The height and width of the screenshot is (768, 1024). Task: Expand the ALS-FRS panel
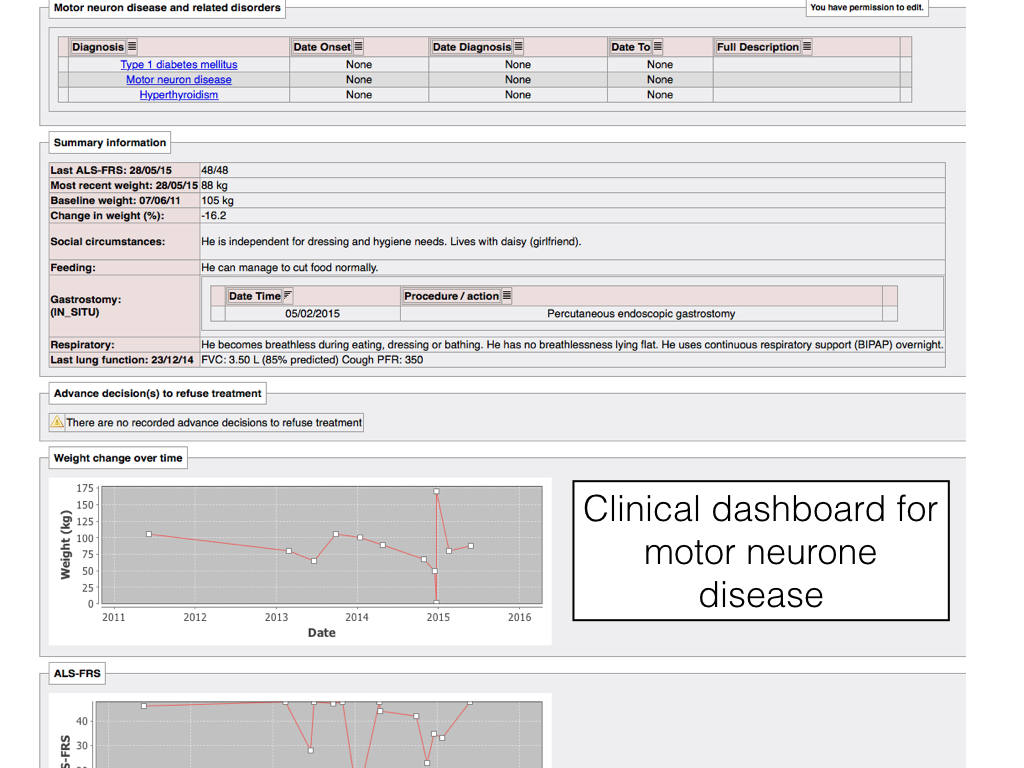(79, 673)
